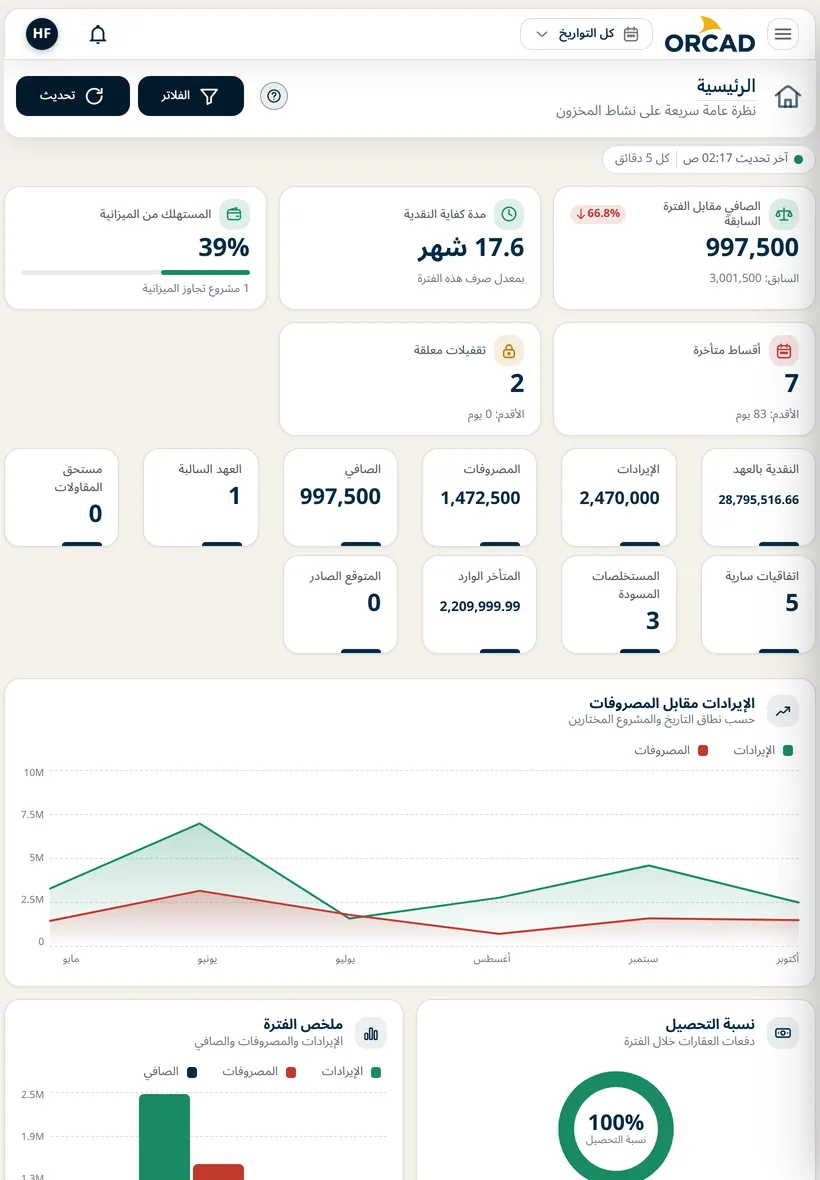Click the lock icon on تقفيلات معلقة card

tap(509, 350)
